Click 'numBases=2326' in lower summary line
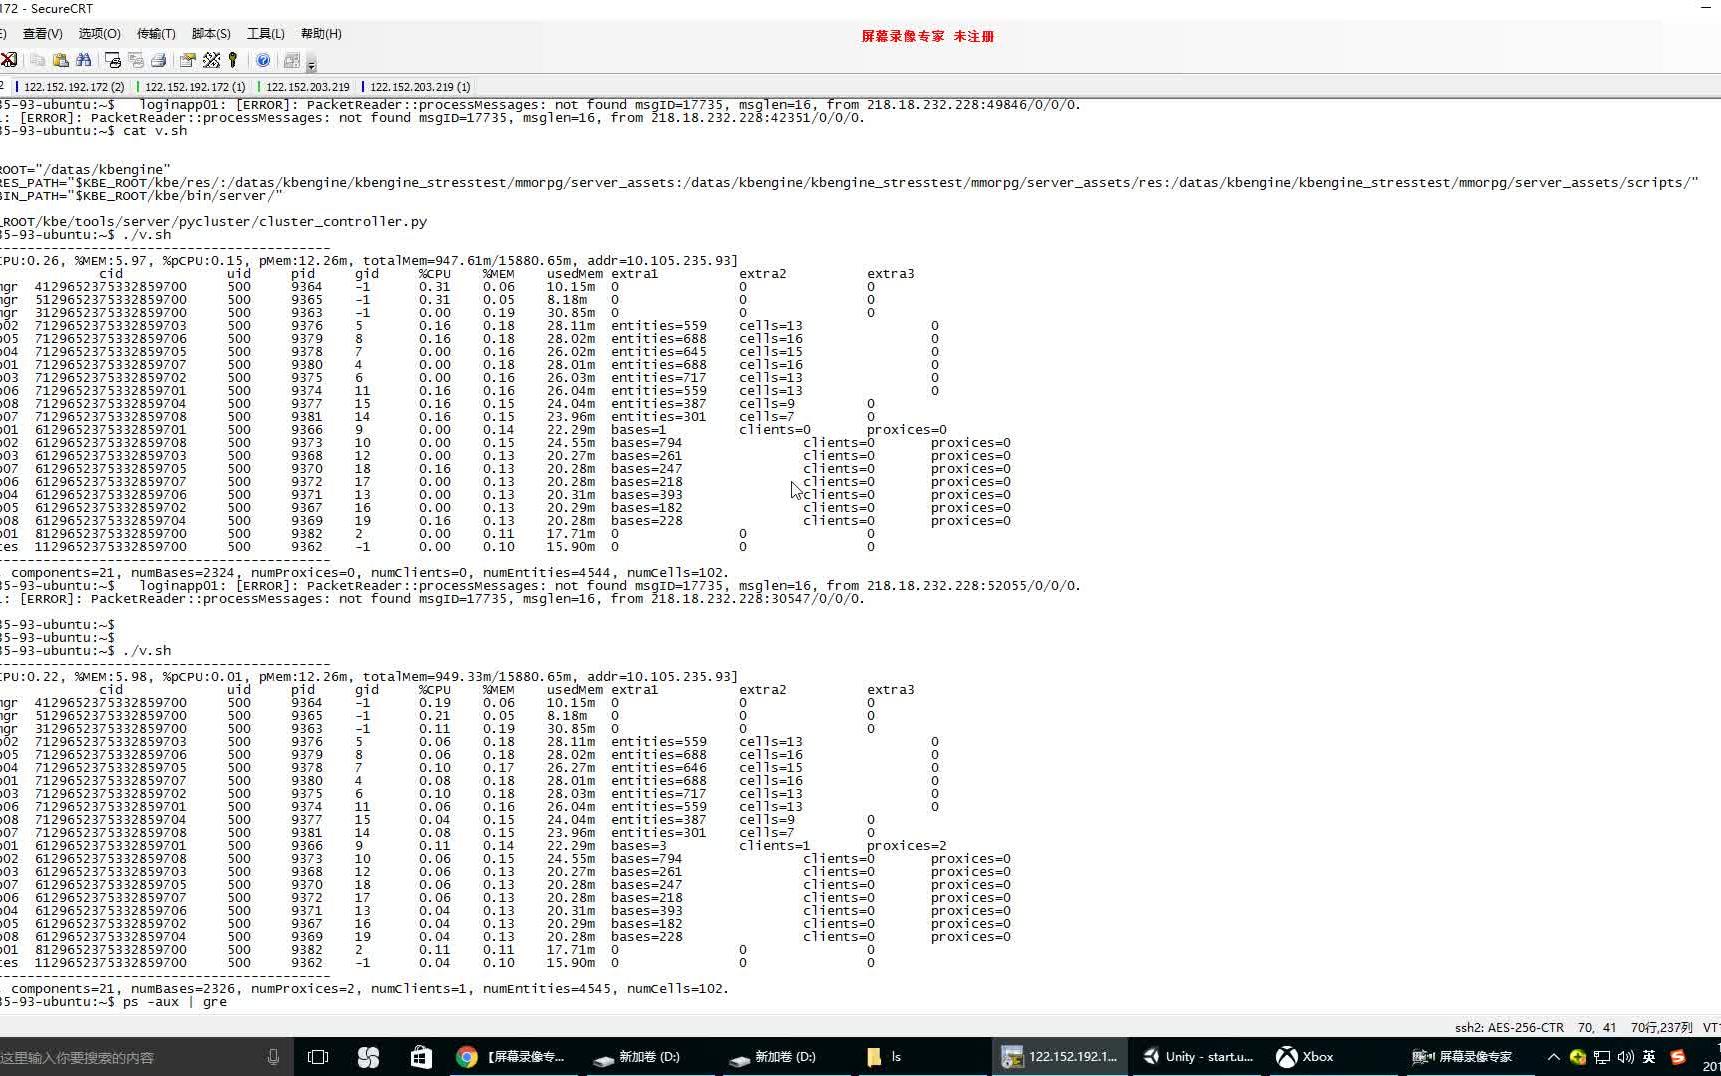Screen dimensions: 1721x1076 182,989
